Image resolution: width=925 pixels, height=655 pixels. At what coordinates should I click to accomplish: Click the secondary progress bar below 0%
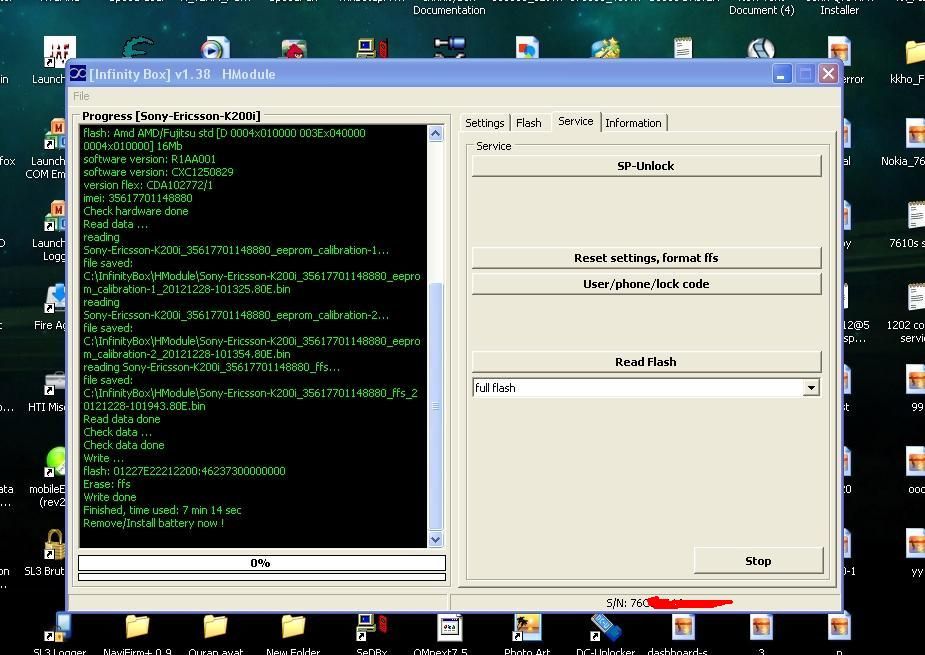(262, 577)
